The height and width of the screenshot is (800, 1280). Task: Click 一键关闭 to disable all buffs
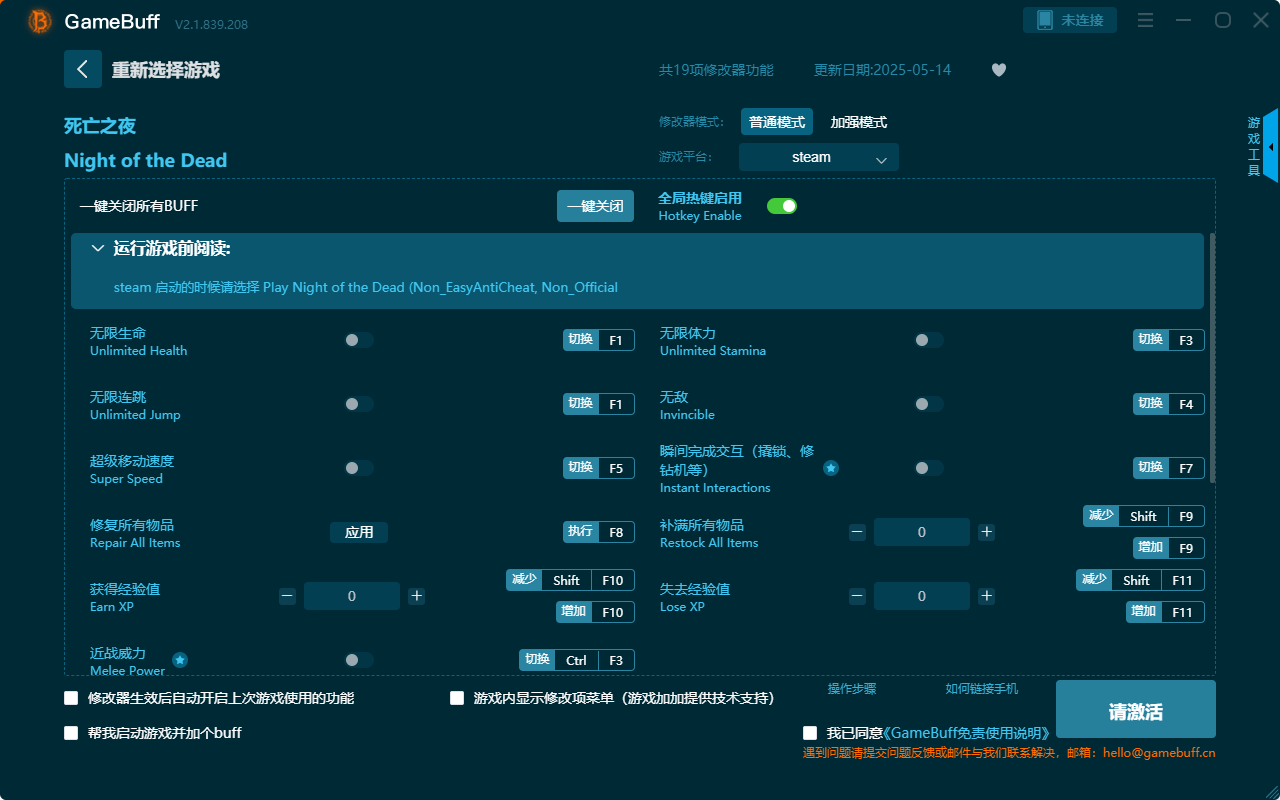click(595, 205)
